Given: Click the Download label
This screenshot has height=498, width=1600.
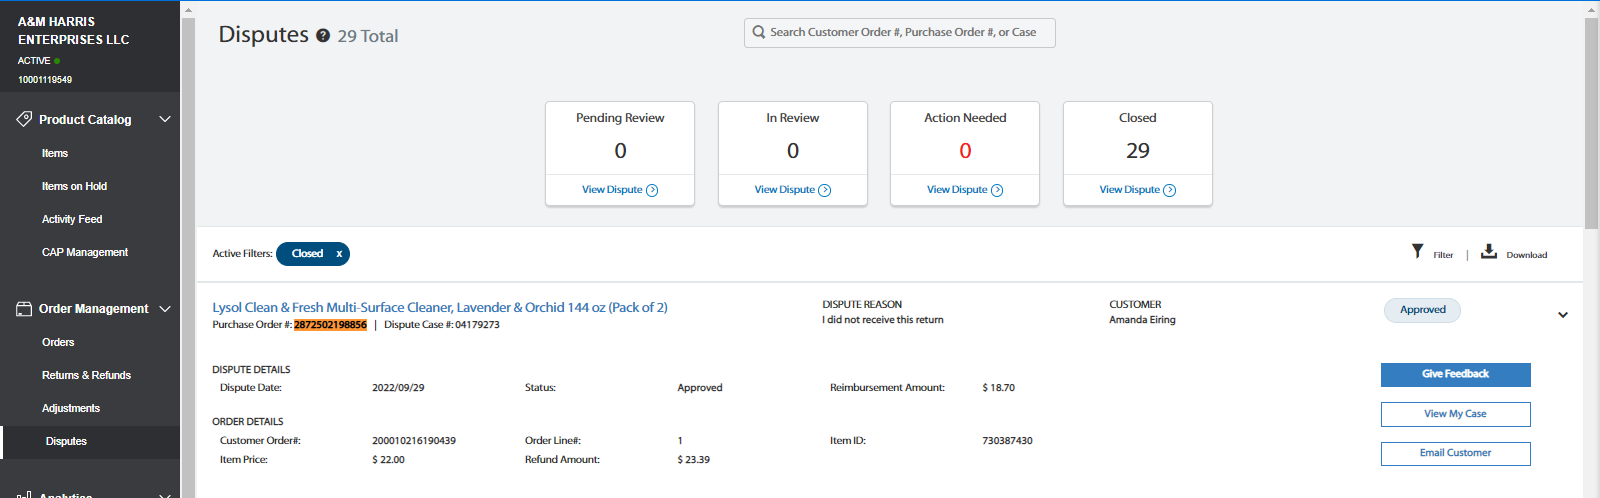Looking at the screenshot, I should click(x=1527, y=255).
